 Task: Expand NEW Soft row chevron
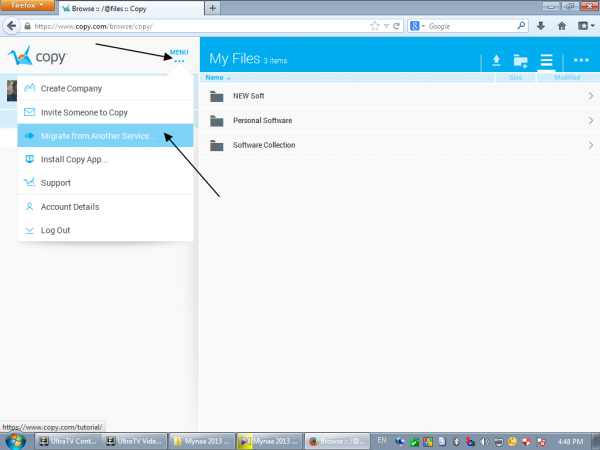[x=591, y=96]
